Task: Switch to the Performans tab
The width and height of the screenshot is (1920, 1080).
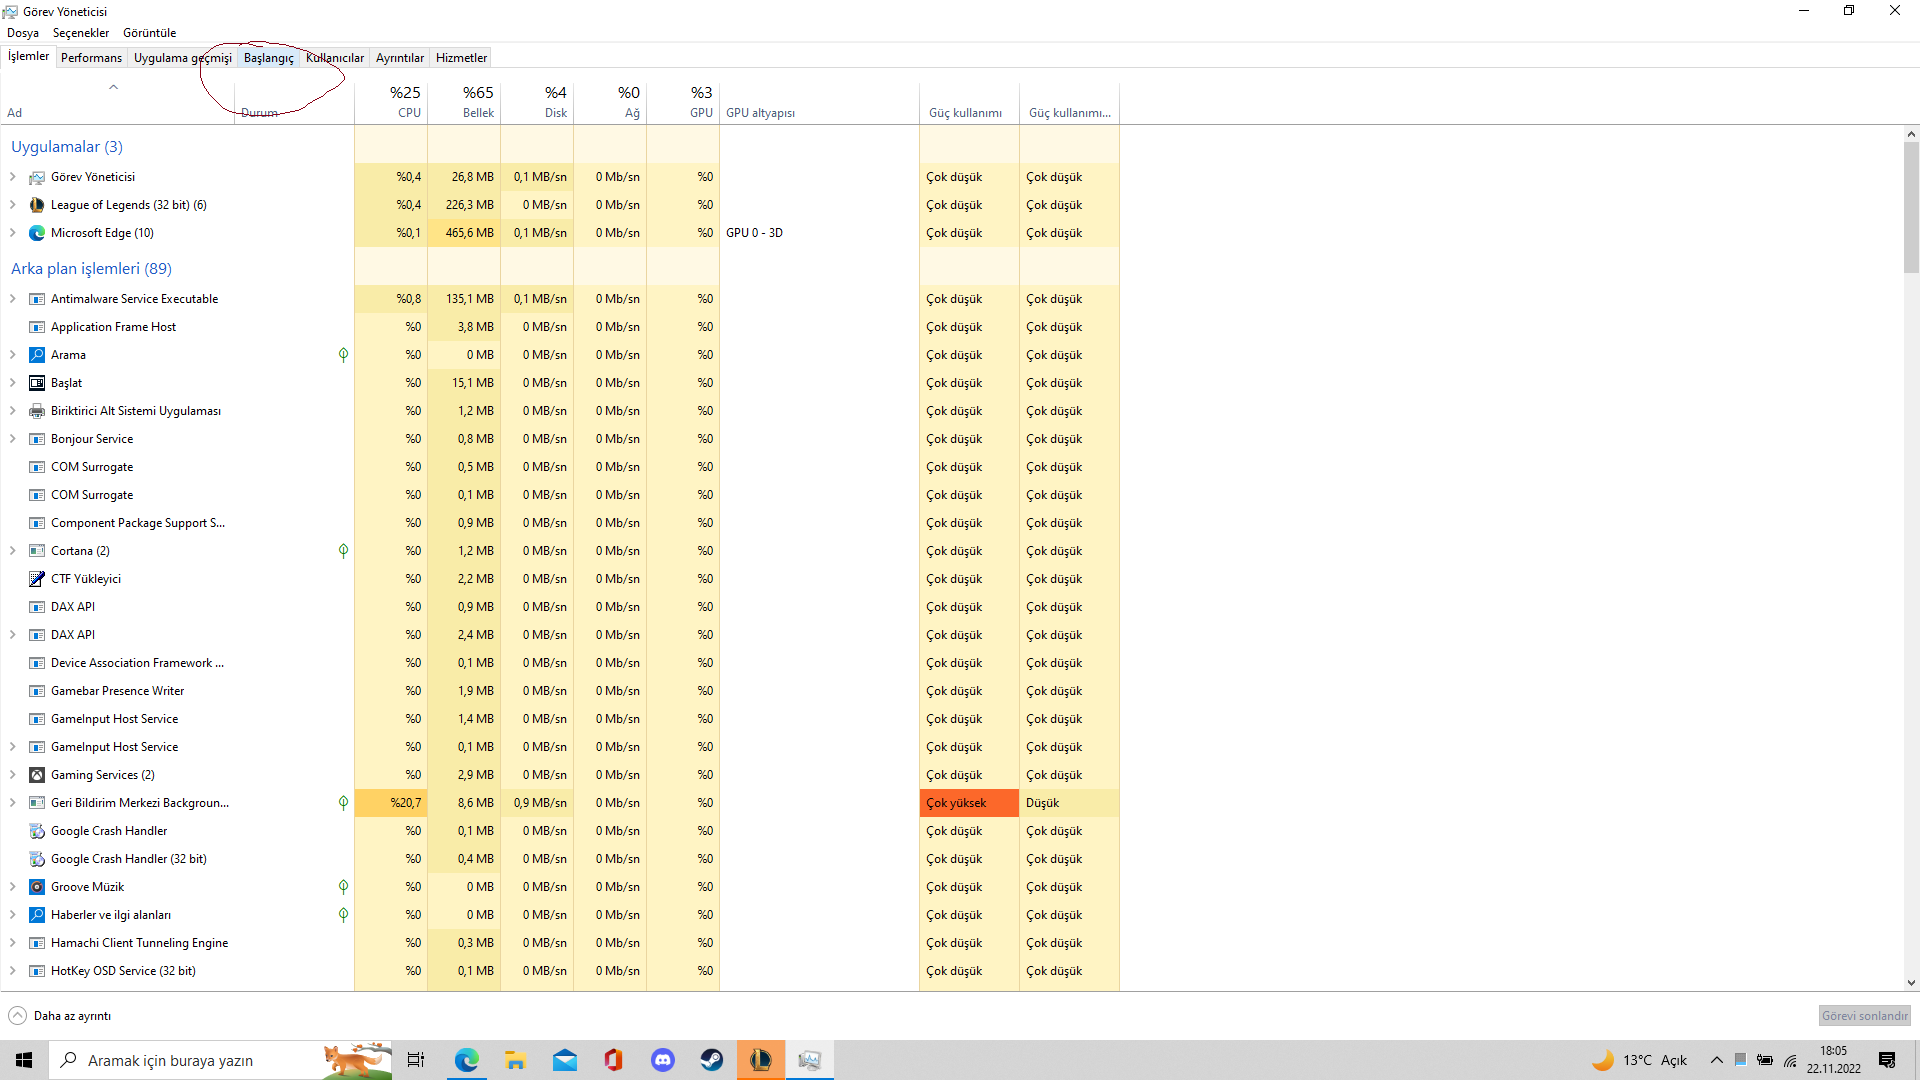Action: point(91,58)
